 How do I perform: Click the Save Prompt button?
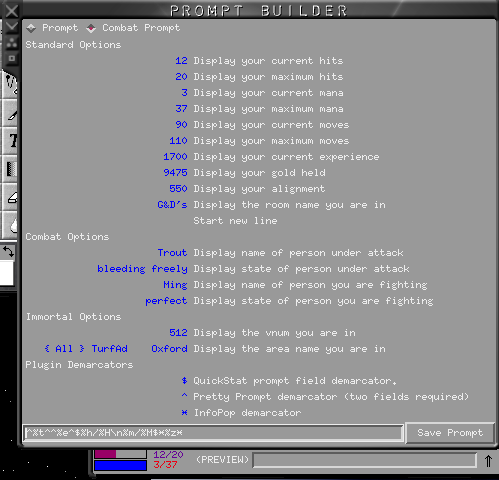tap(450, 433)
